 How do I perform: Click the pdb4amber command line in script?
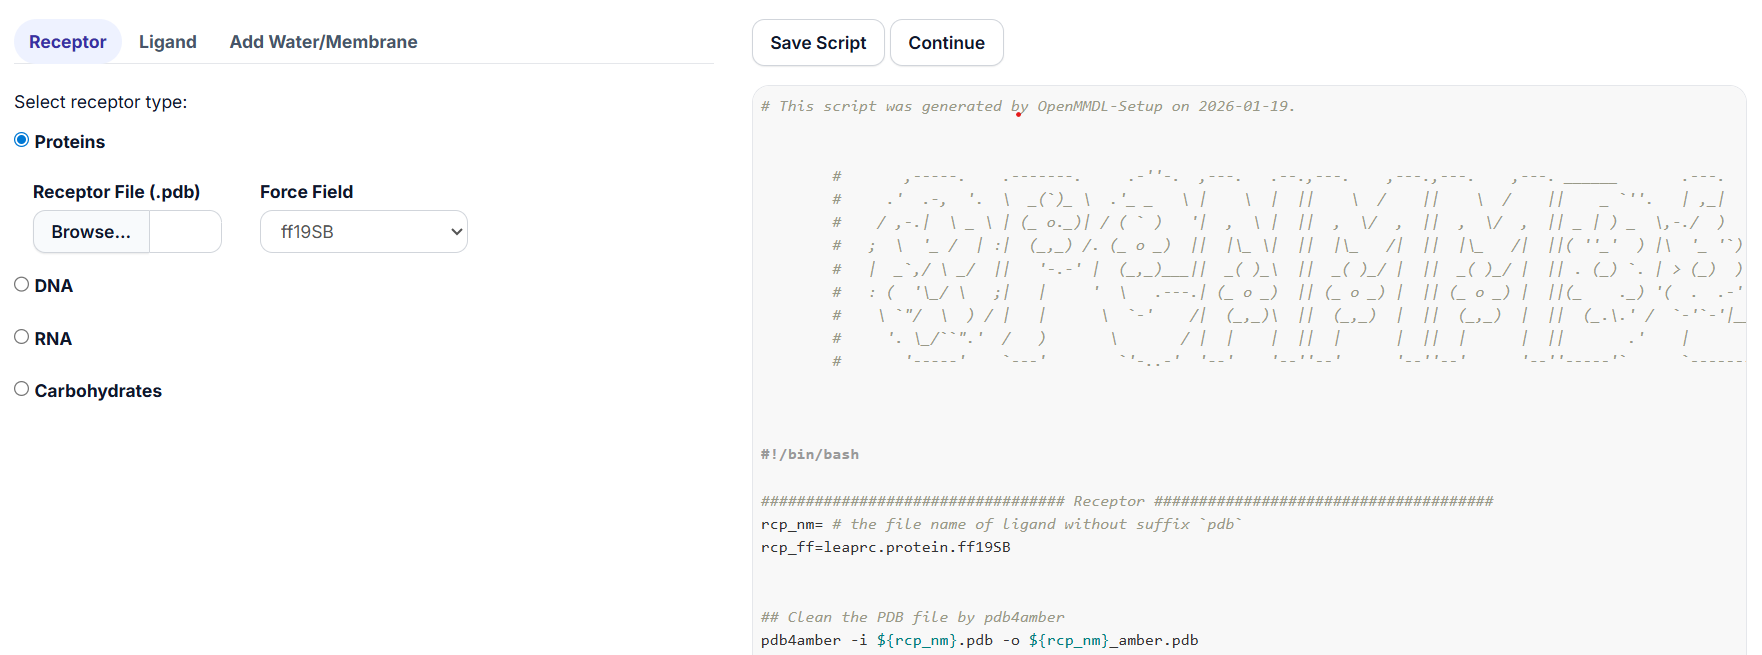point(979,640)
